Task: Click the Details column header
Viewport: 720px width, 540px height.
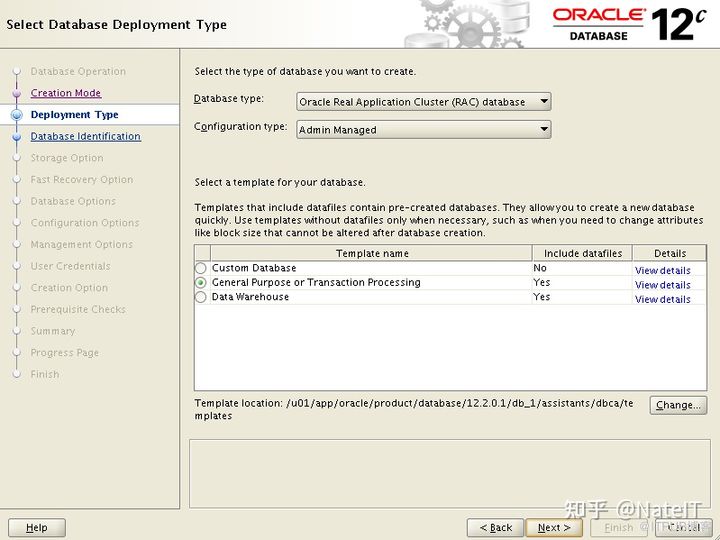Action: 669,253
